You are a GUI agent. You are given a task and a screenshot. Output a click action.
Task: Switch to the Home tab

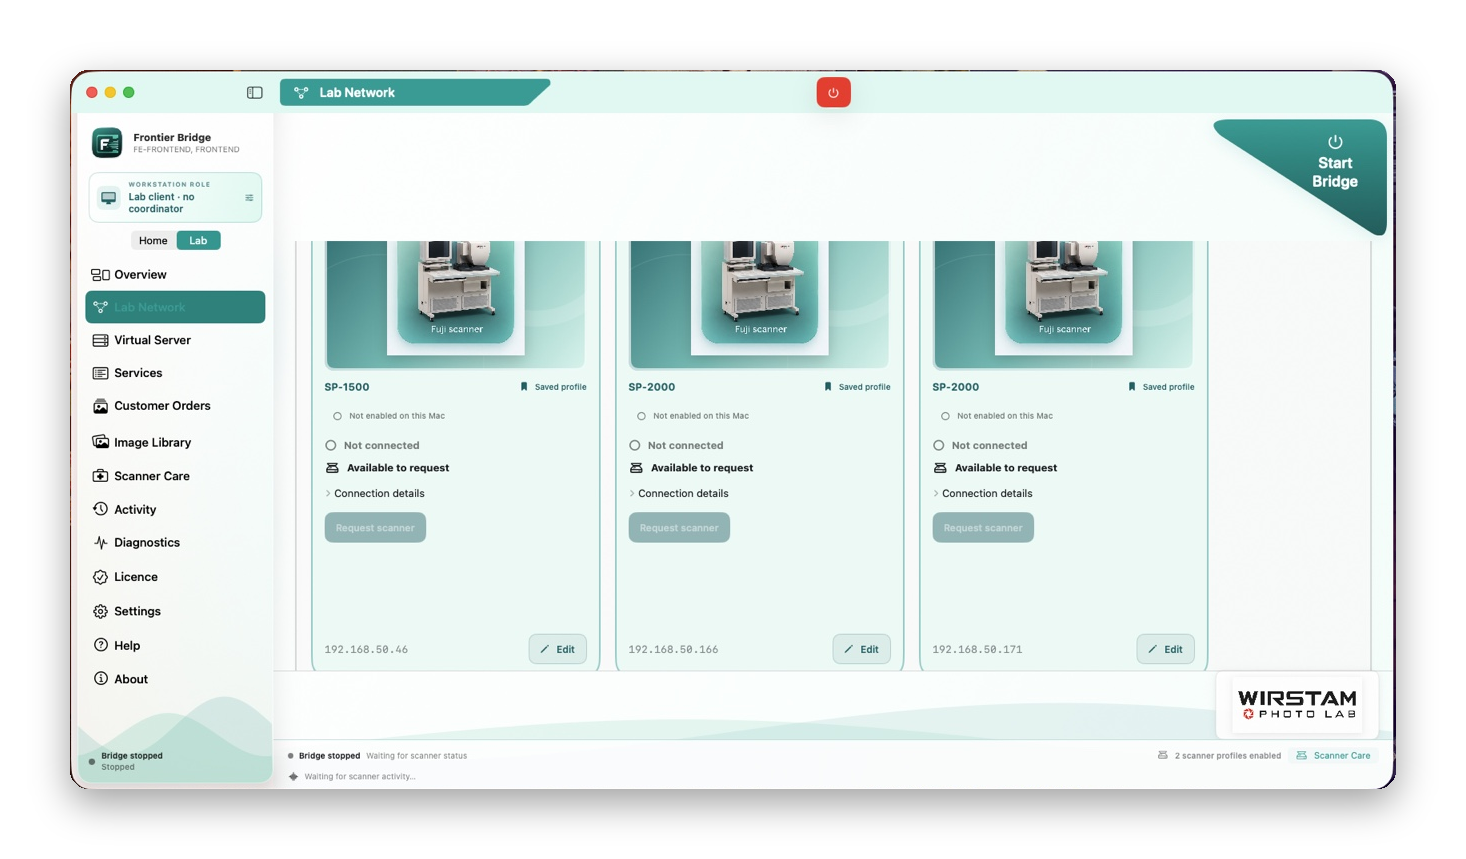coord(153,241)
